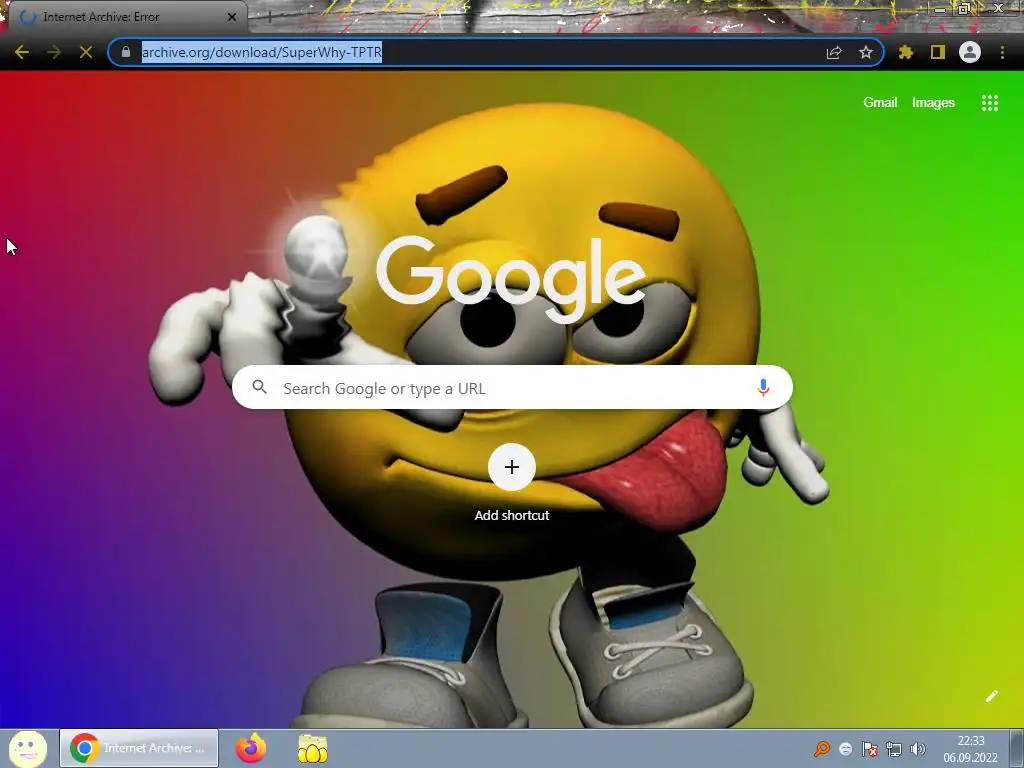Image resolution: width=1024 pixels, height=768 pixels.
Task: Maximize or restore the Chrome window
Action: [x=963, y=8]
